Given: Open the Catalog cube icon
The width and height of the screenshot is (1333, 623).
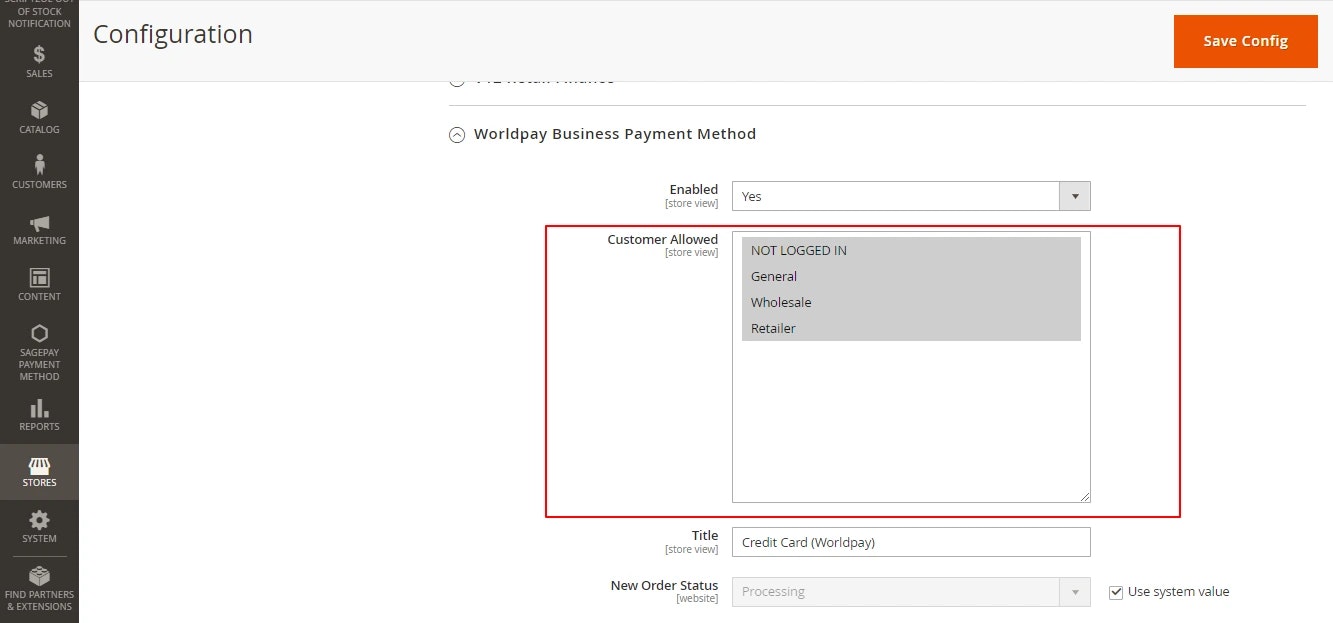Looking at the screenshot, I should [39, 110].
